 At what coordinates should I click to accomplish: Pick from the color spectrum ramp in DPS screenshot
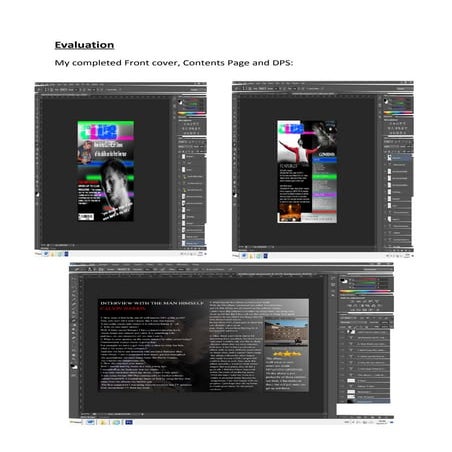point(365,292)
